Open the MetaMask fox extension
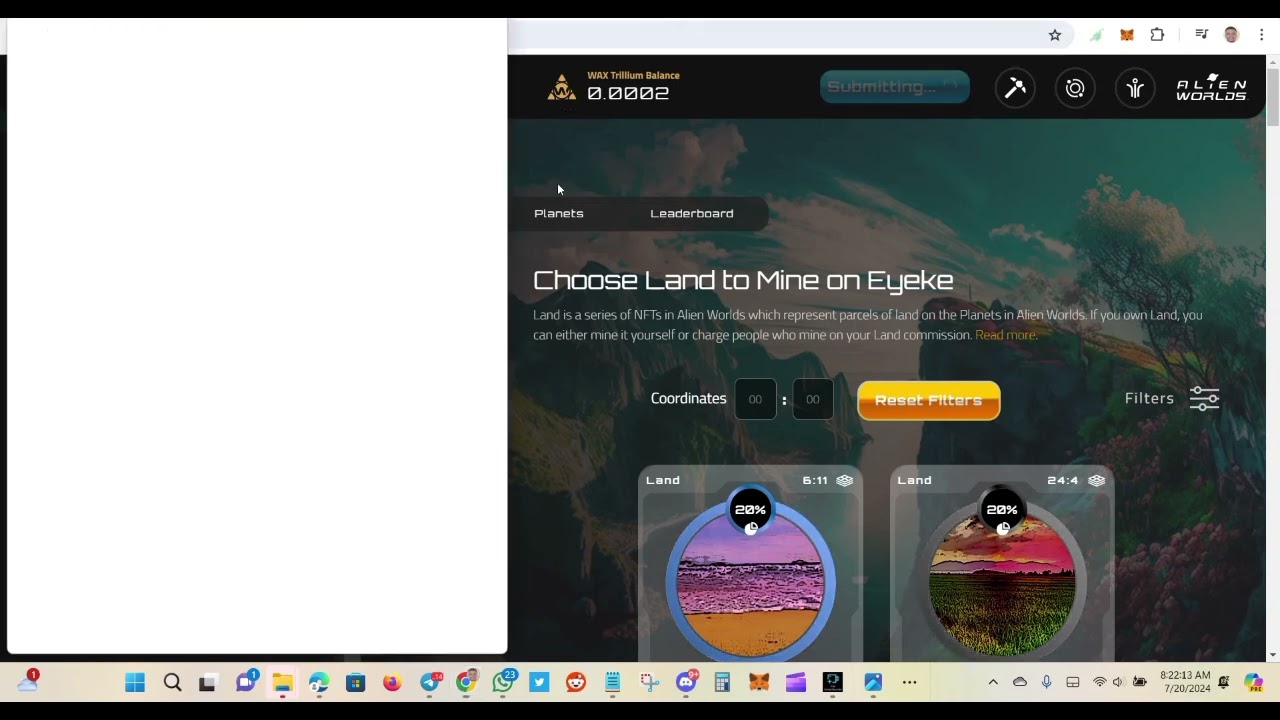The width and height of the screenshot is (1280, 720). [1127, 35]
